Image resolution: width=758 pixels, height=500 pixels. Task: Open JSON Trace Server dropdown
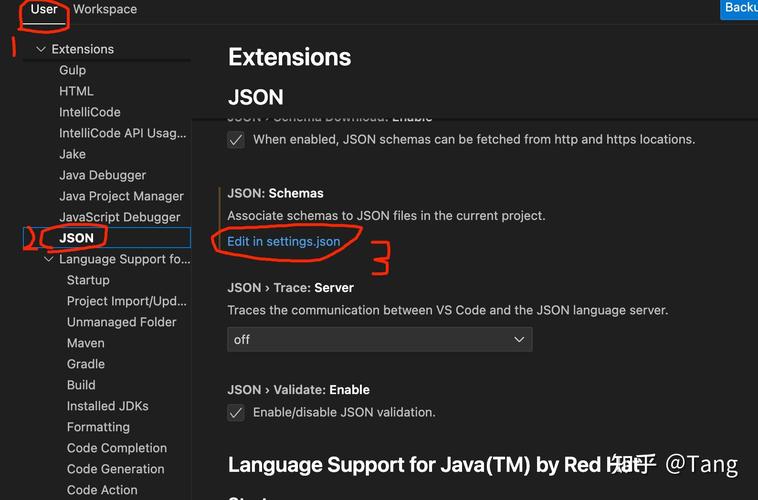[380, 339]
